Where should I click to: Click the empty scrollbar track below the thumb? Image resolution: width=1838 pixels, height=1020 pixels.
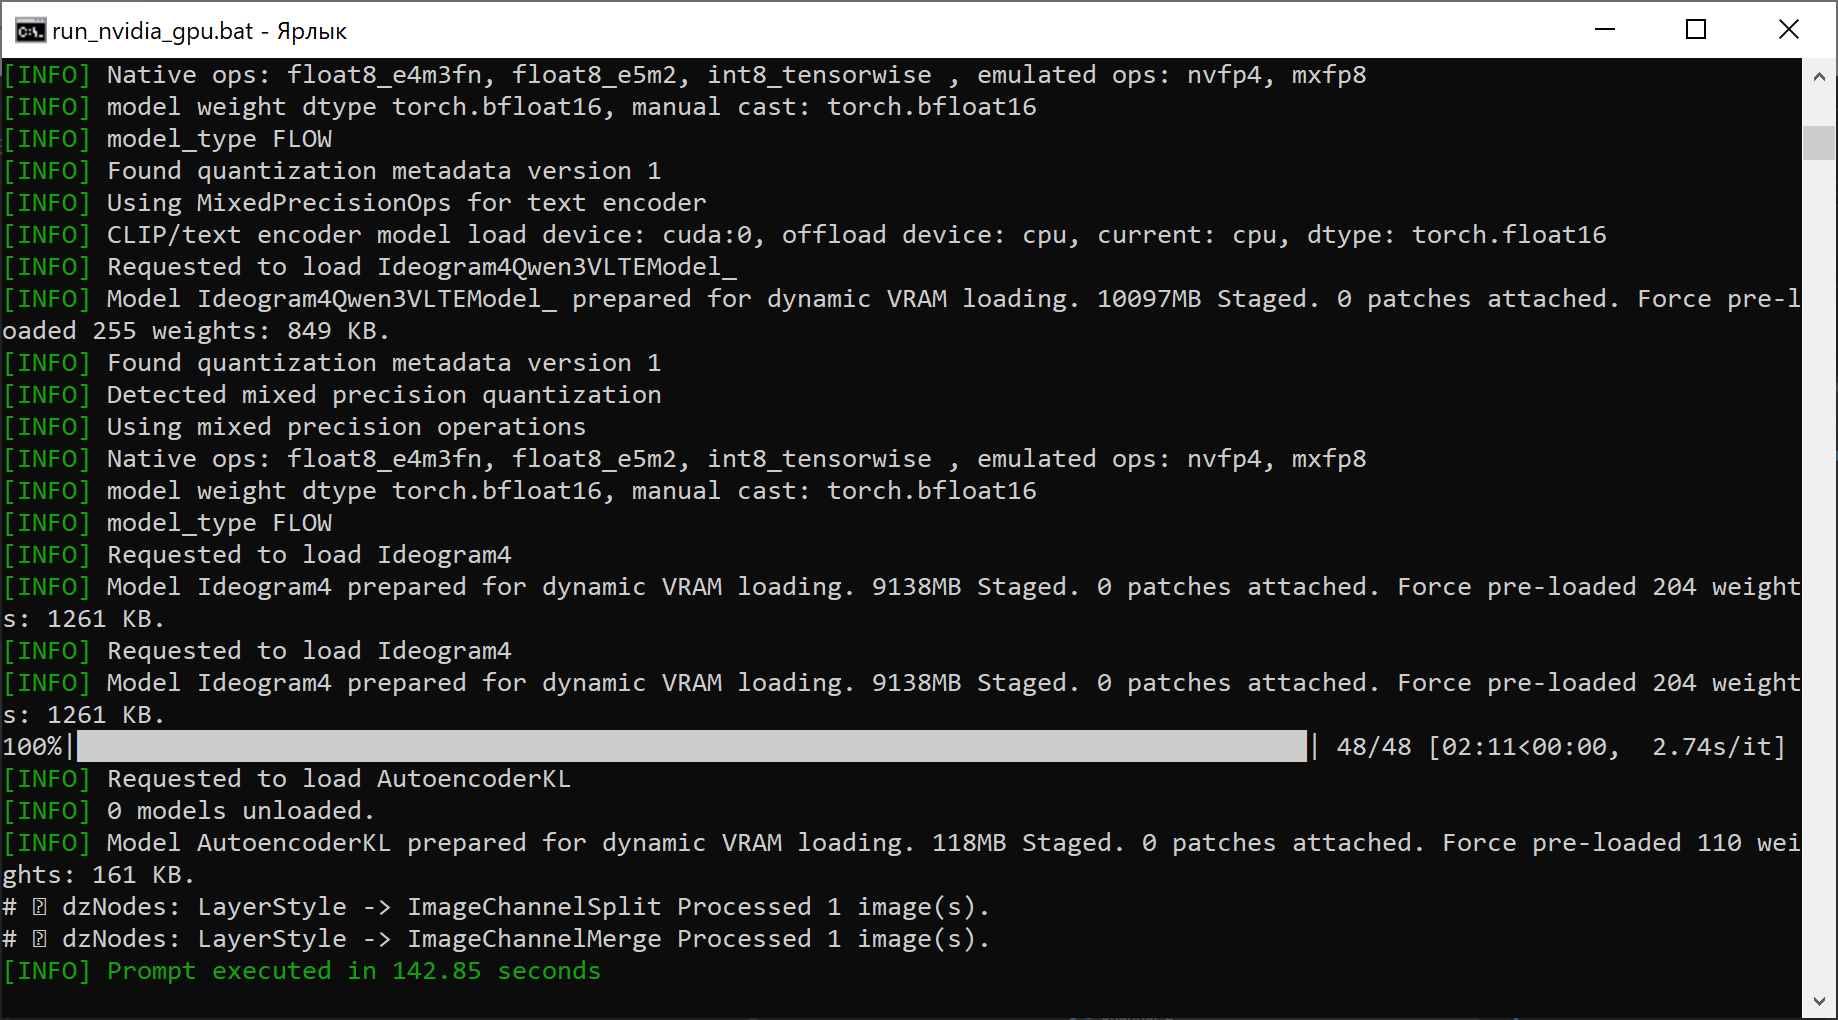pos(1819,570)
